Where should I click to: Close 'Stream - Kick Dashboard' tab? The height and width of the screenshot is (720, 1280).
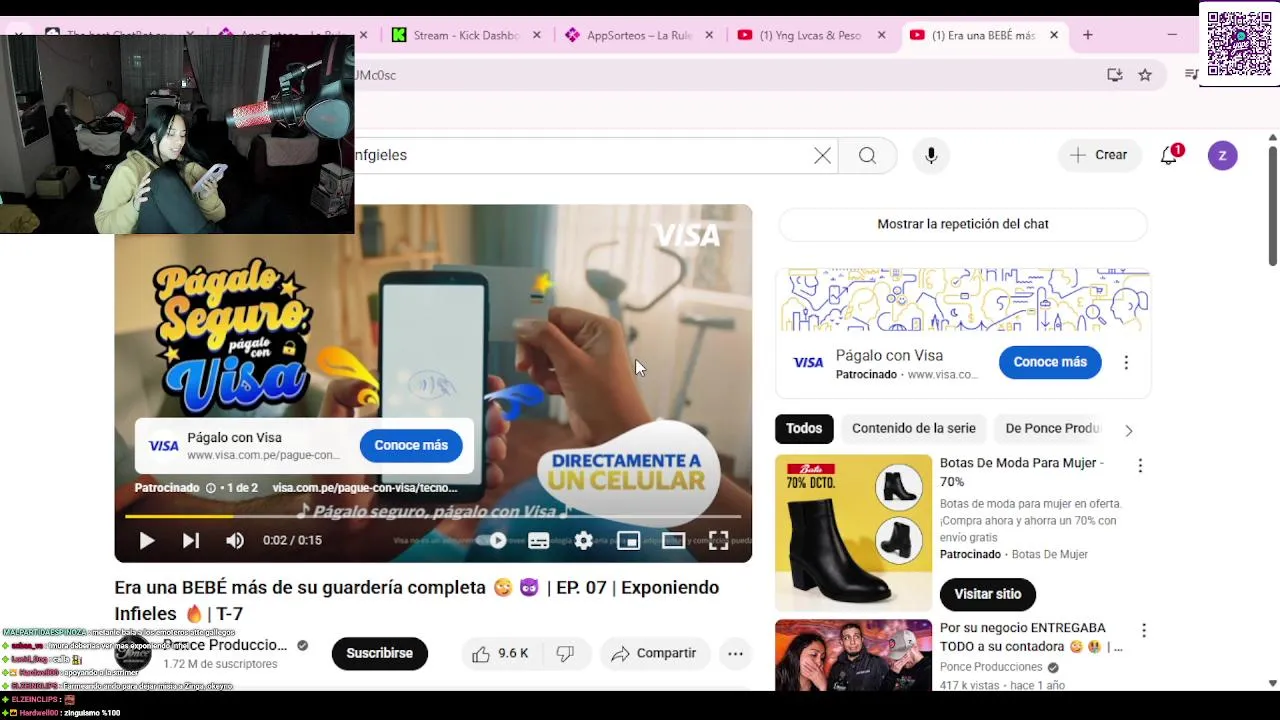[x=537, y=35]
